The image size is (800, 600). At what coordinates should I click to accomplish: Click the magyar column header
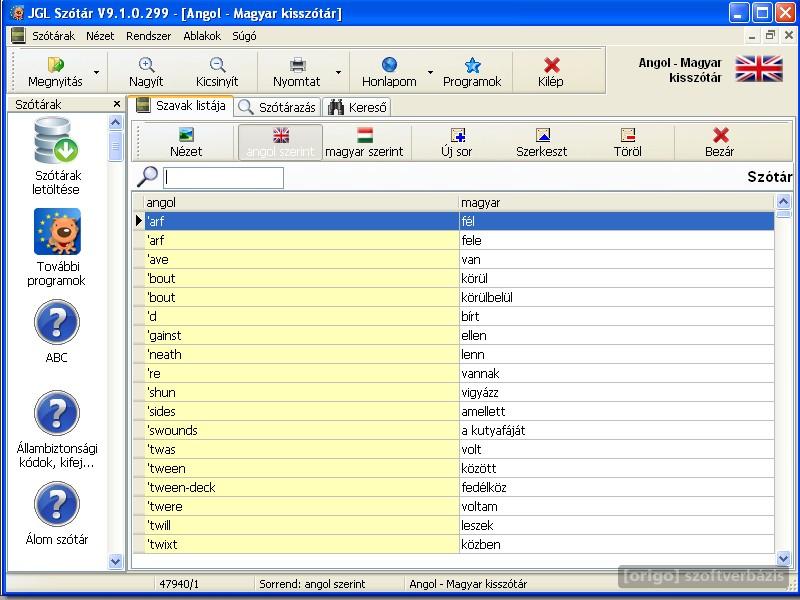coord(616,203)
